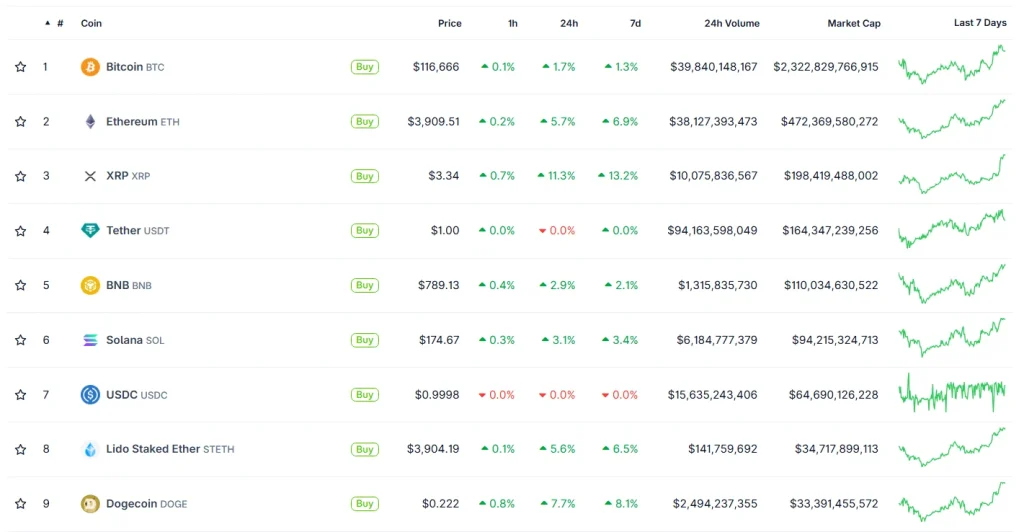Viewport: 1024px width, 532px height.
Task: Click the USDC logo icon
Action: click(x=90, y=395)
